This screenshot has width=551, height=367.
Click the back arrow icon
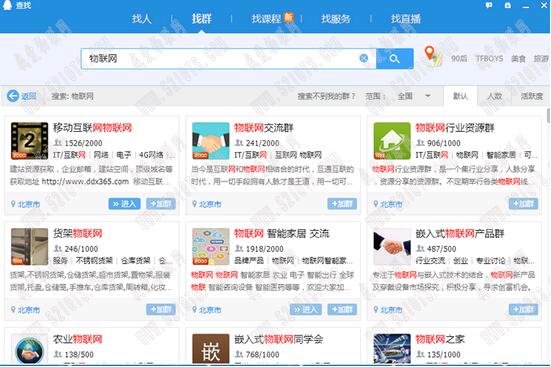click(13, 96)
